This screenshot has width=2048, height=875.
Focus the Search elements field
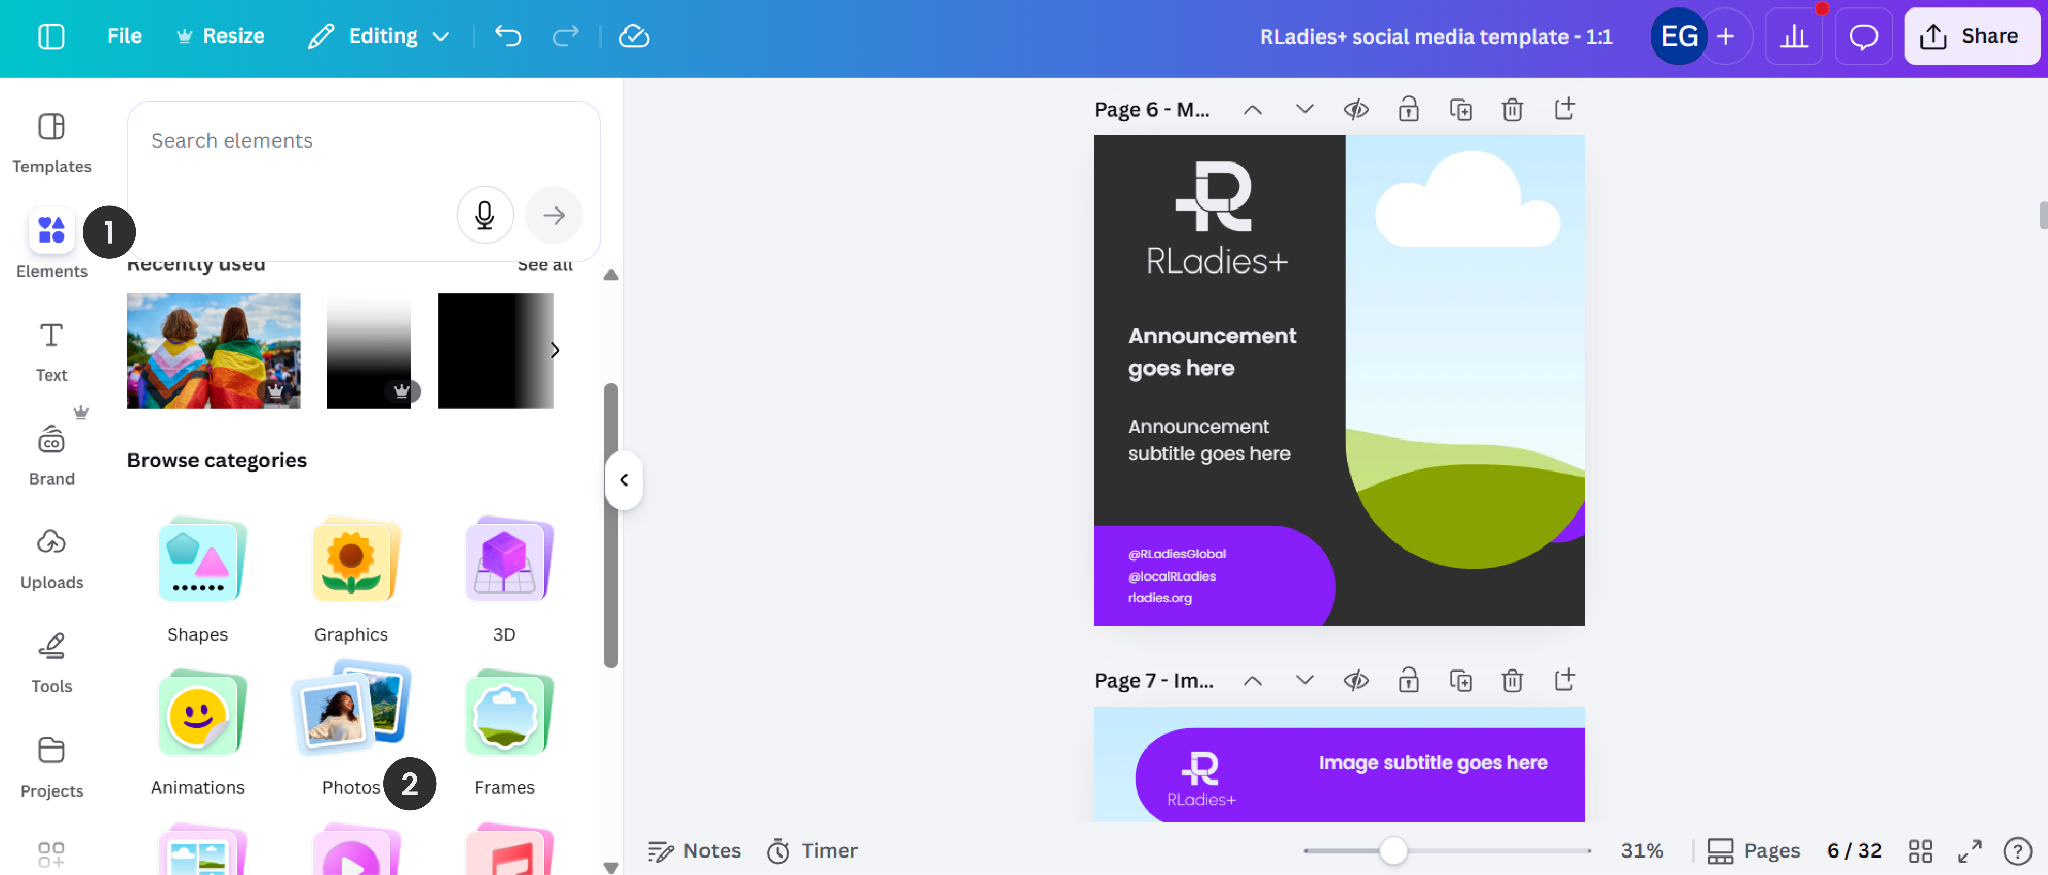click(x=364, y=141)
